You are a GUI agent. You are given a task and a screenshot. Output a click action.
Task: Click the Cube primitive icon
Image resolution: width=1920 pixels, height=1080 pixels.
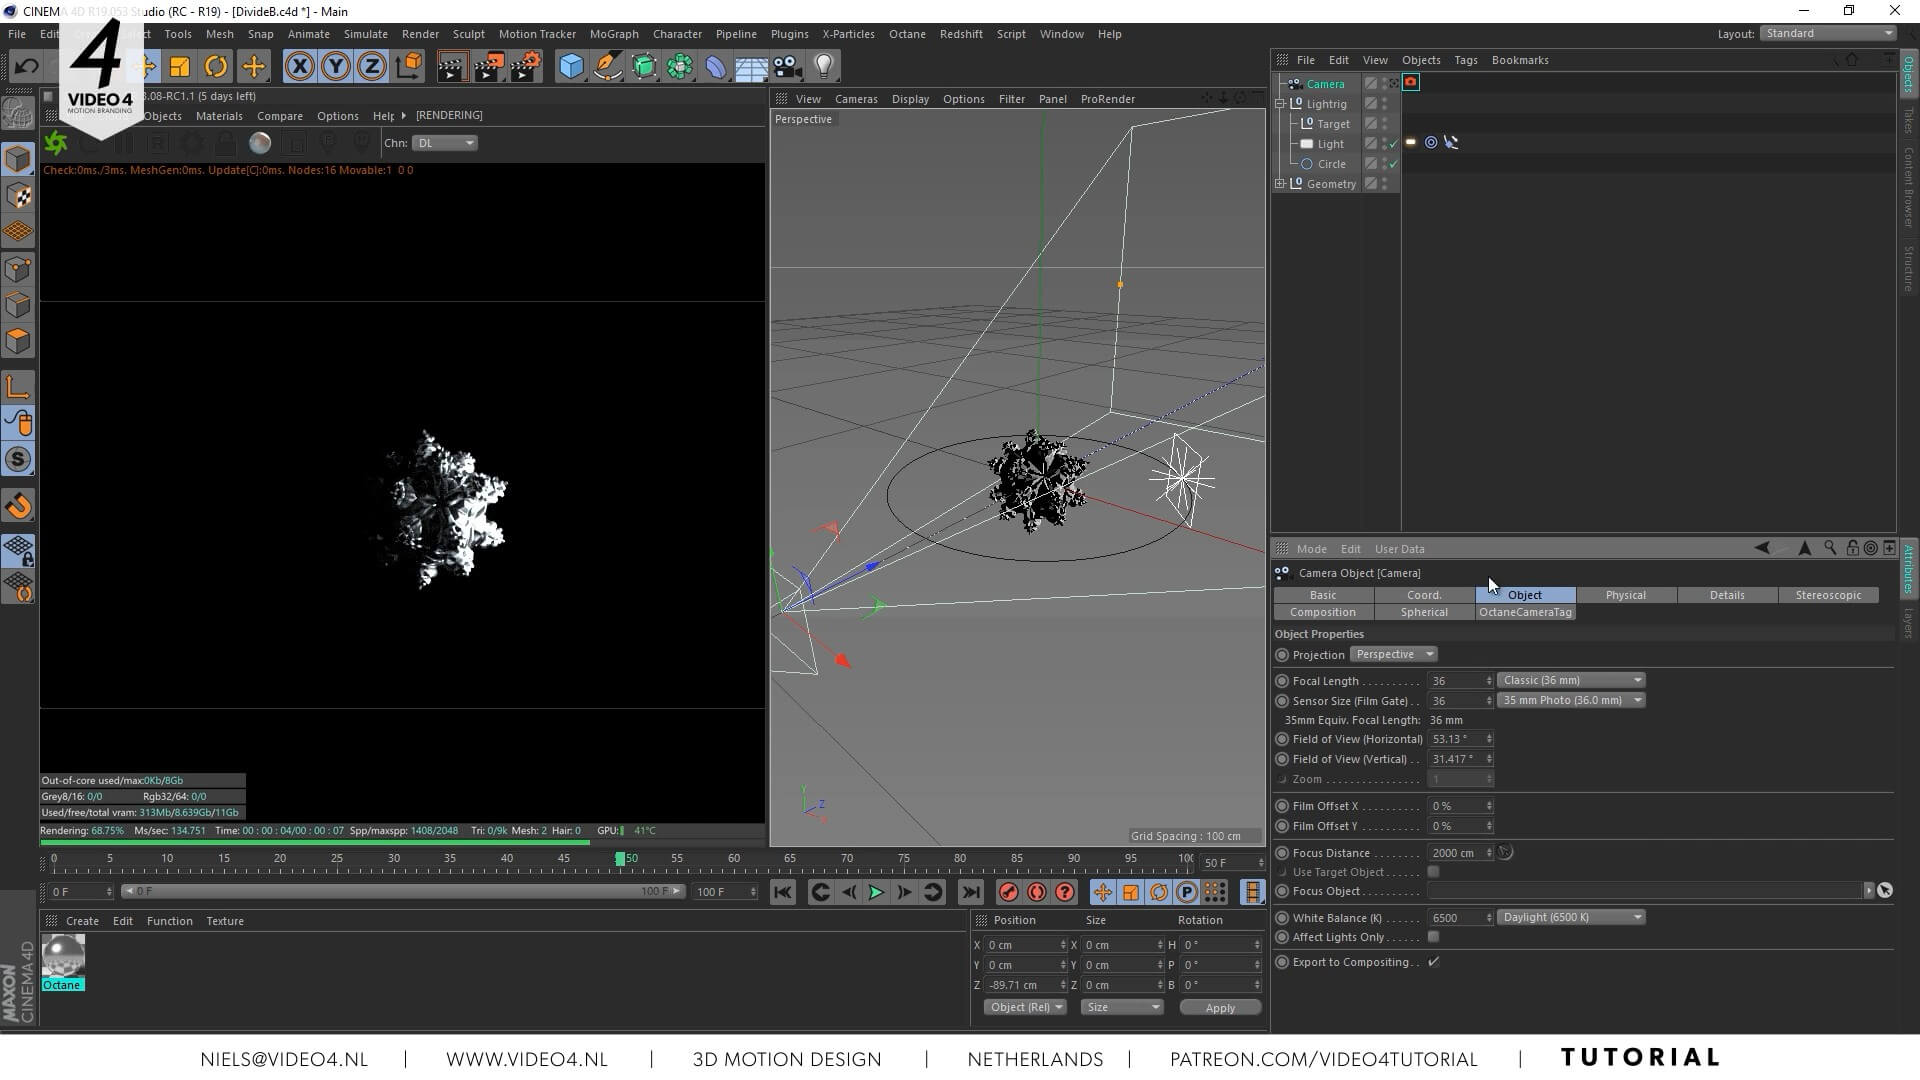point(571,67)
